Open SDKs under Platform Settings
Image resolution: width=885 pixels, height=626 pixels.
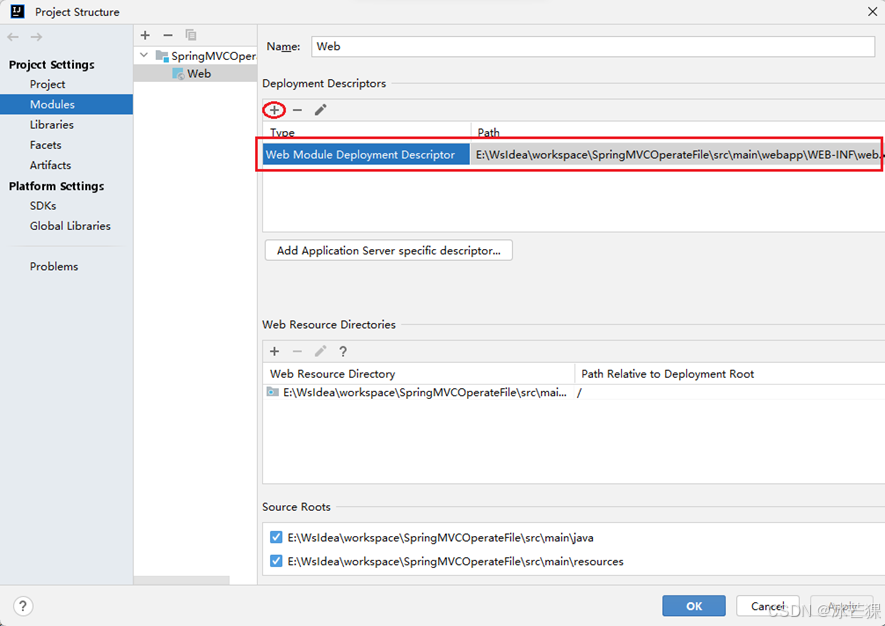[43, 205]
